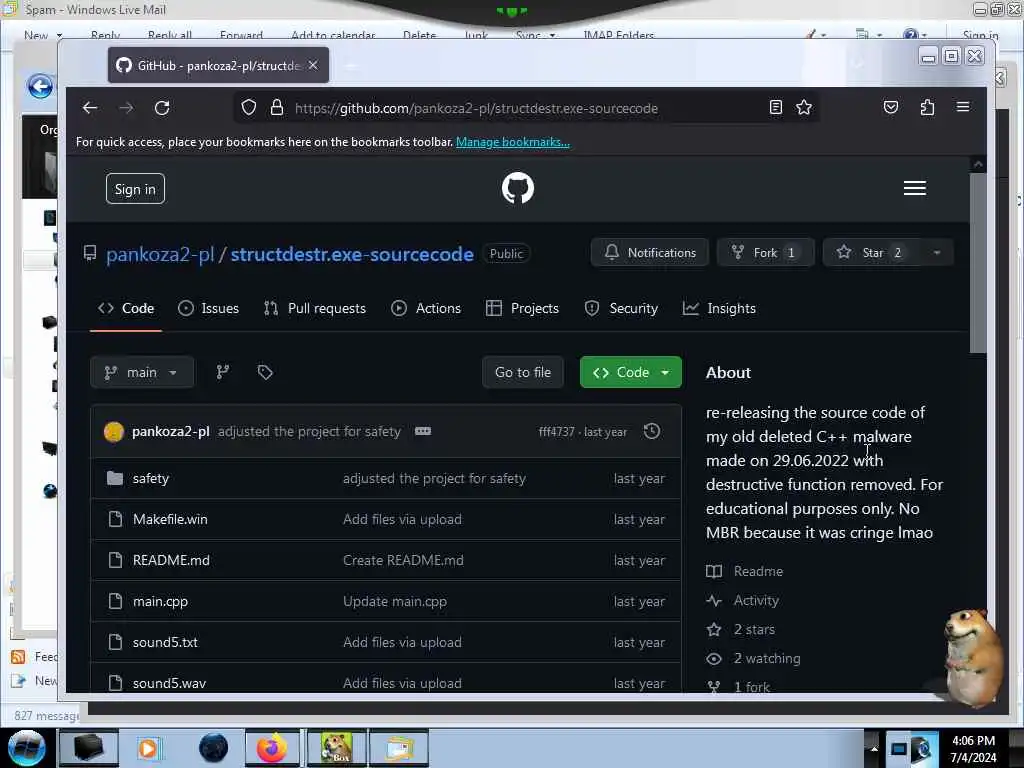Close the GitHub browser tab

pyautogui.click(x=313, y=65)
